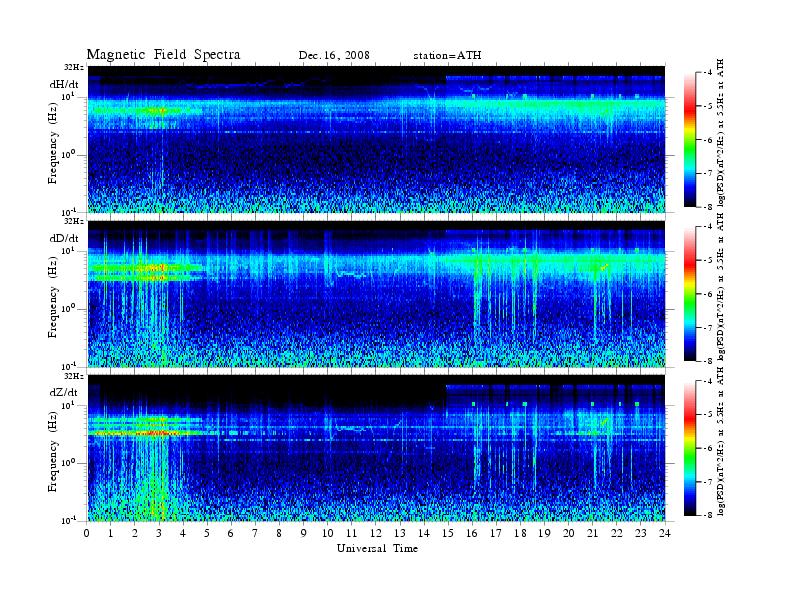Click the "-8" value on dZ/dt color scale
The image size is (792, 612).
click(x=708, y=515)
